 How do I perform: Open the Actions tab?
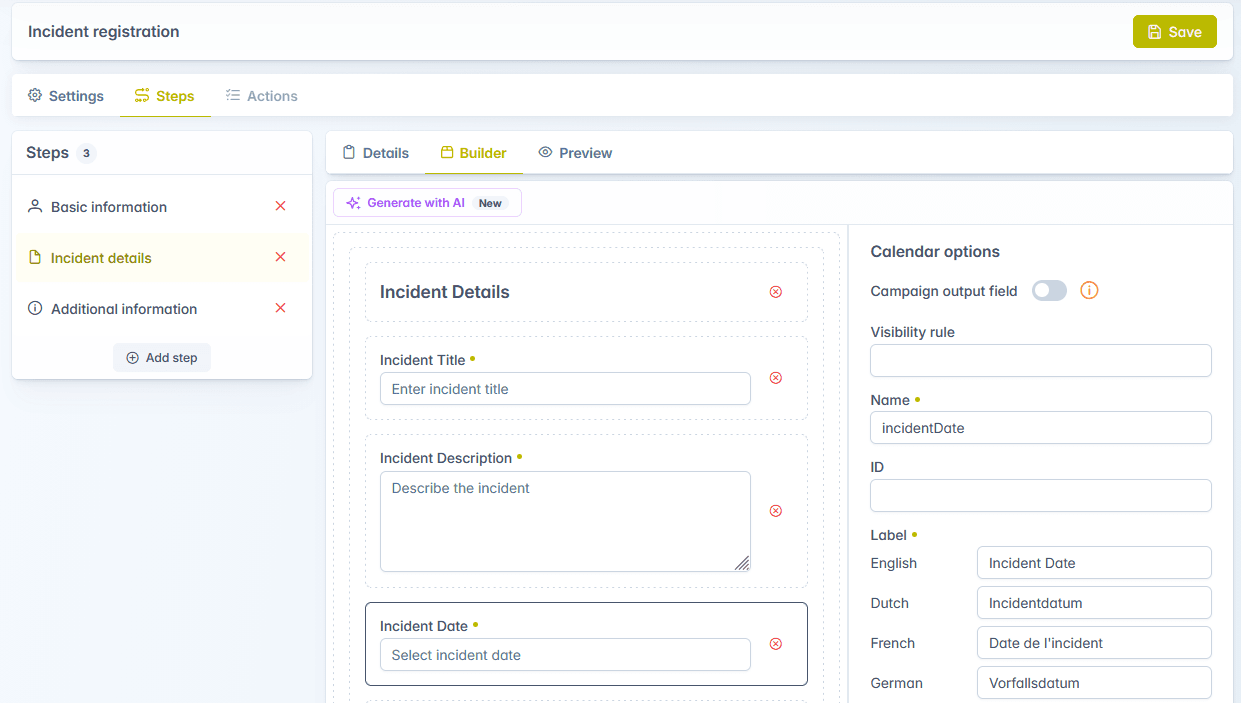[261, 96]
